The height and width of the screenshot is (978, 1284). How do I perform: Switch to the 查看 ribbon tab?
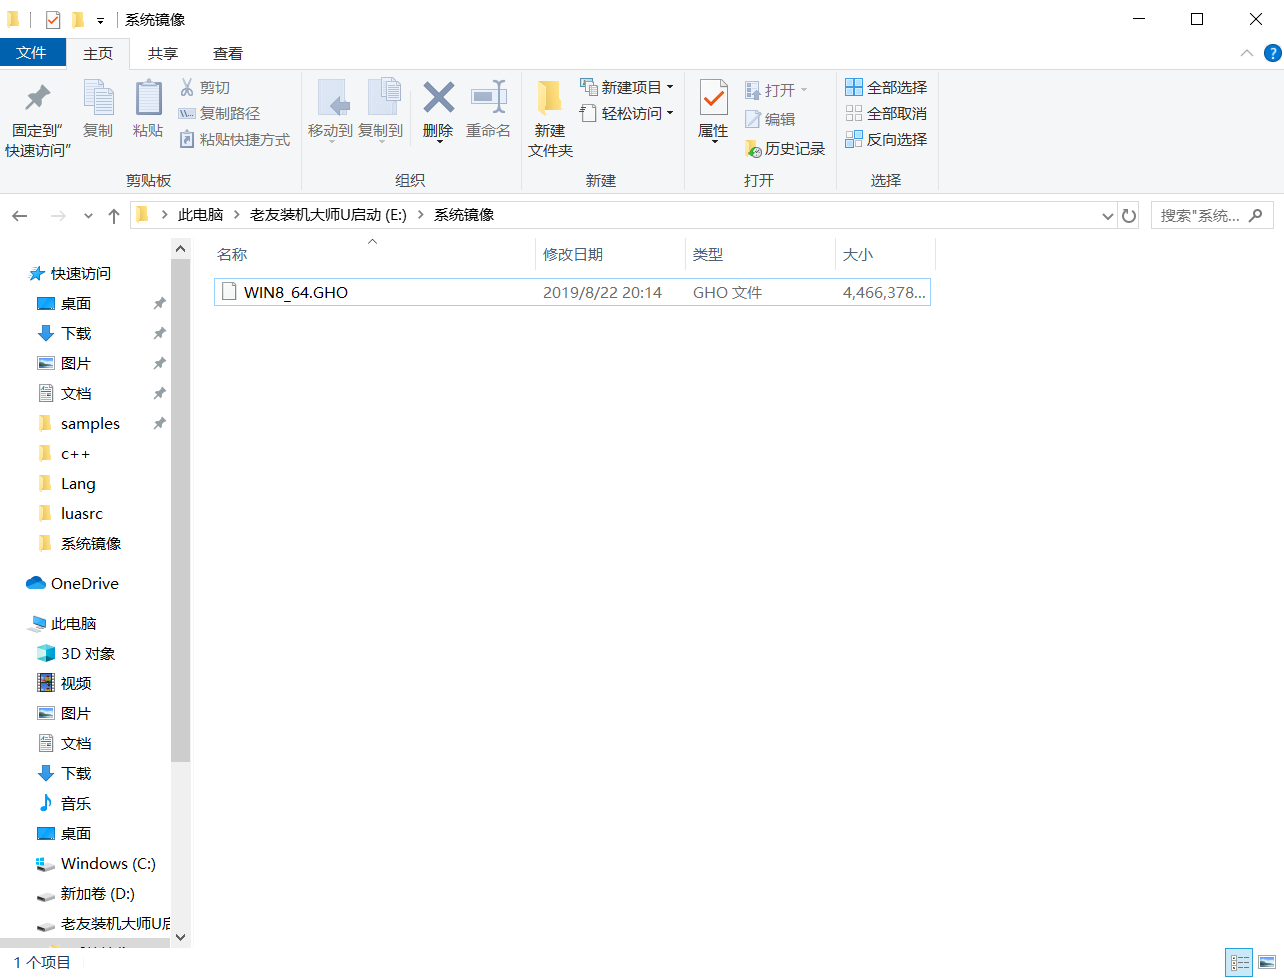[x=228, y=54]
